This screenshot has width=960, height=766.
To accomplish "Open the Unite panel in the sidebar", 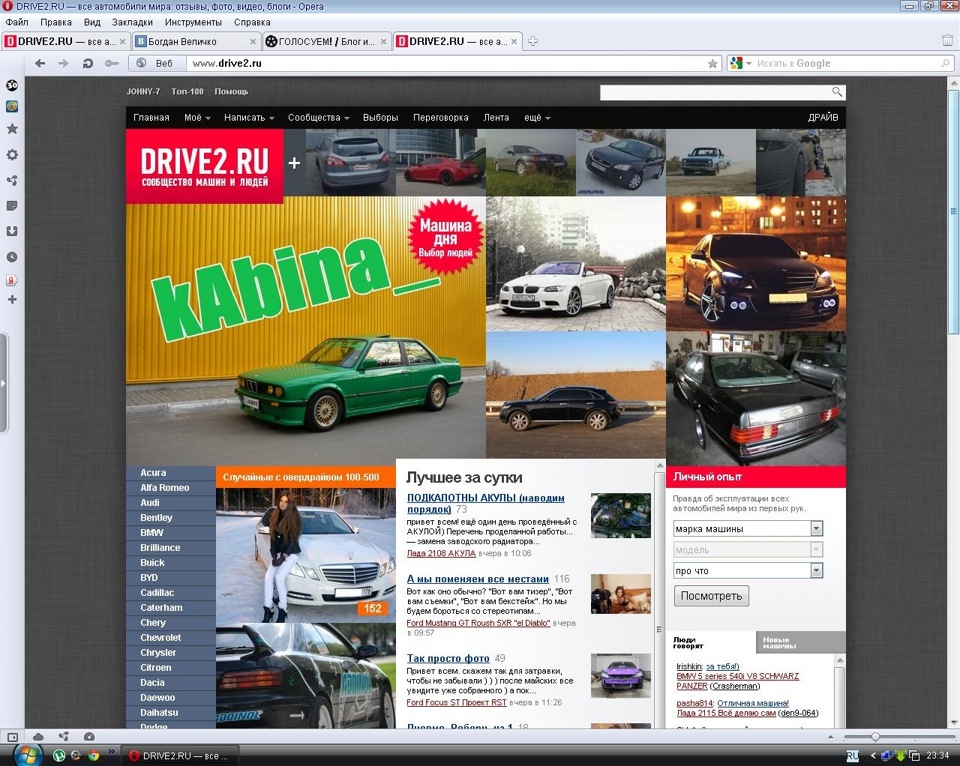I will click(12, 181).
